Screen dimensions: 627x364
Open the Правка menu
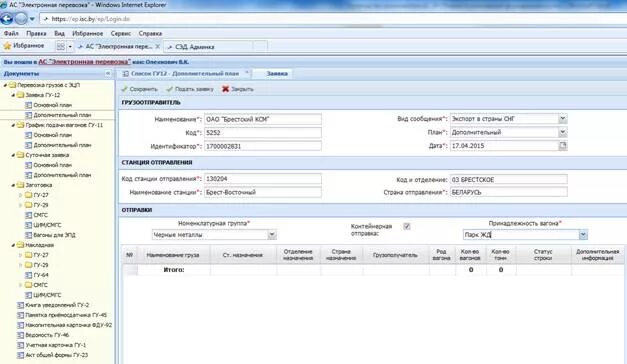point(36,34)
